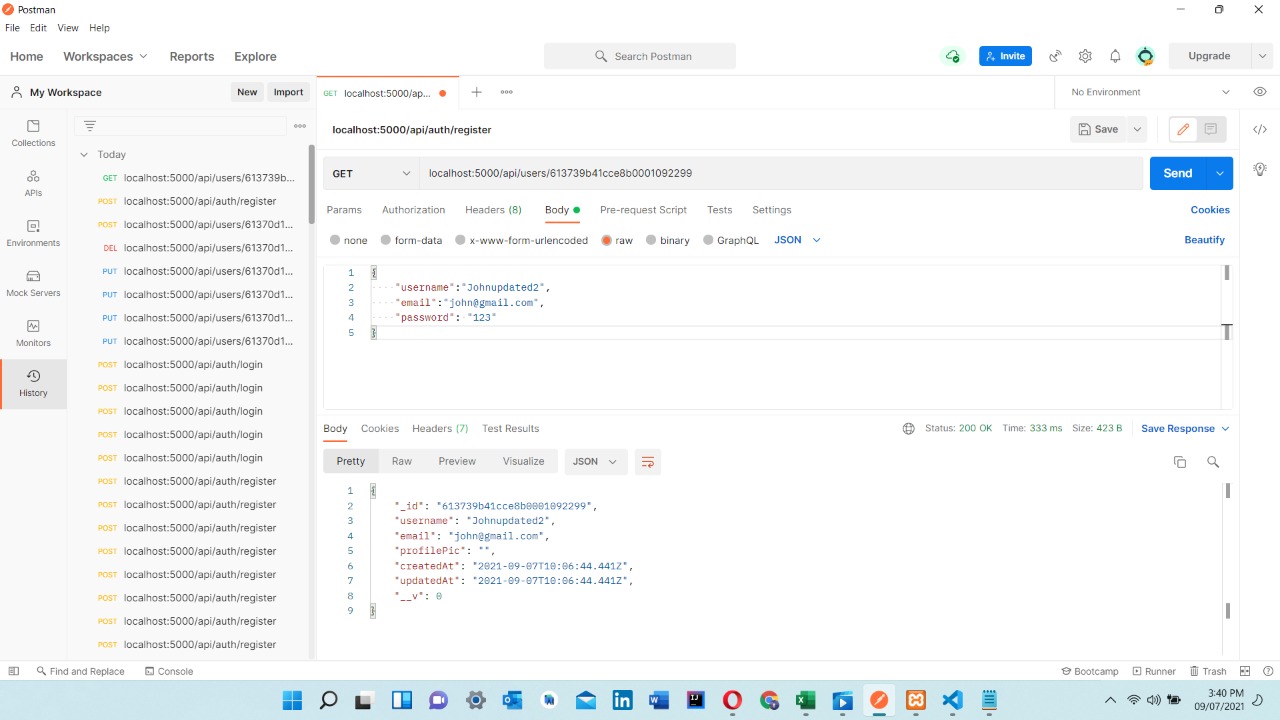Select the binary body type
Image resolution: width=1280 pixels, height=720 pixels.
667,240
